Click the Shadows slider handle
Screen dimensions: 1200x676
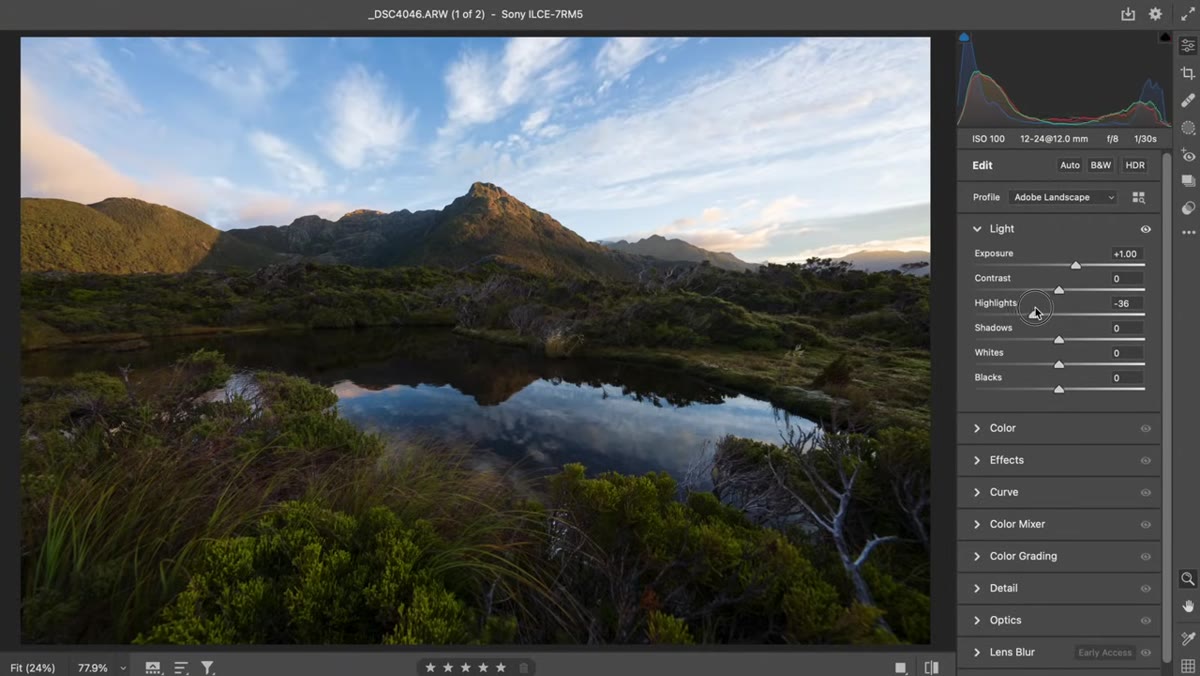pyautogui.click(x=1059, y=340)
